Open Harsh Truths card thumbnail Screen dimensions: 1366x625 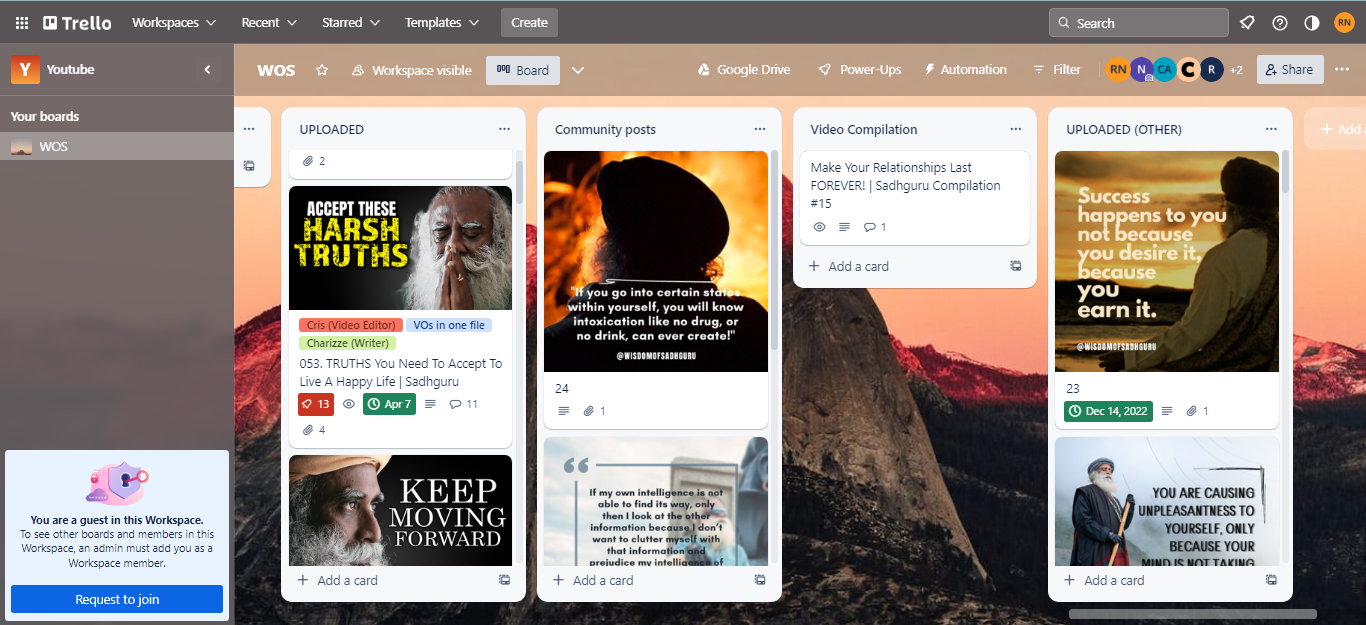pyautogui.click(x=400, y=248)
